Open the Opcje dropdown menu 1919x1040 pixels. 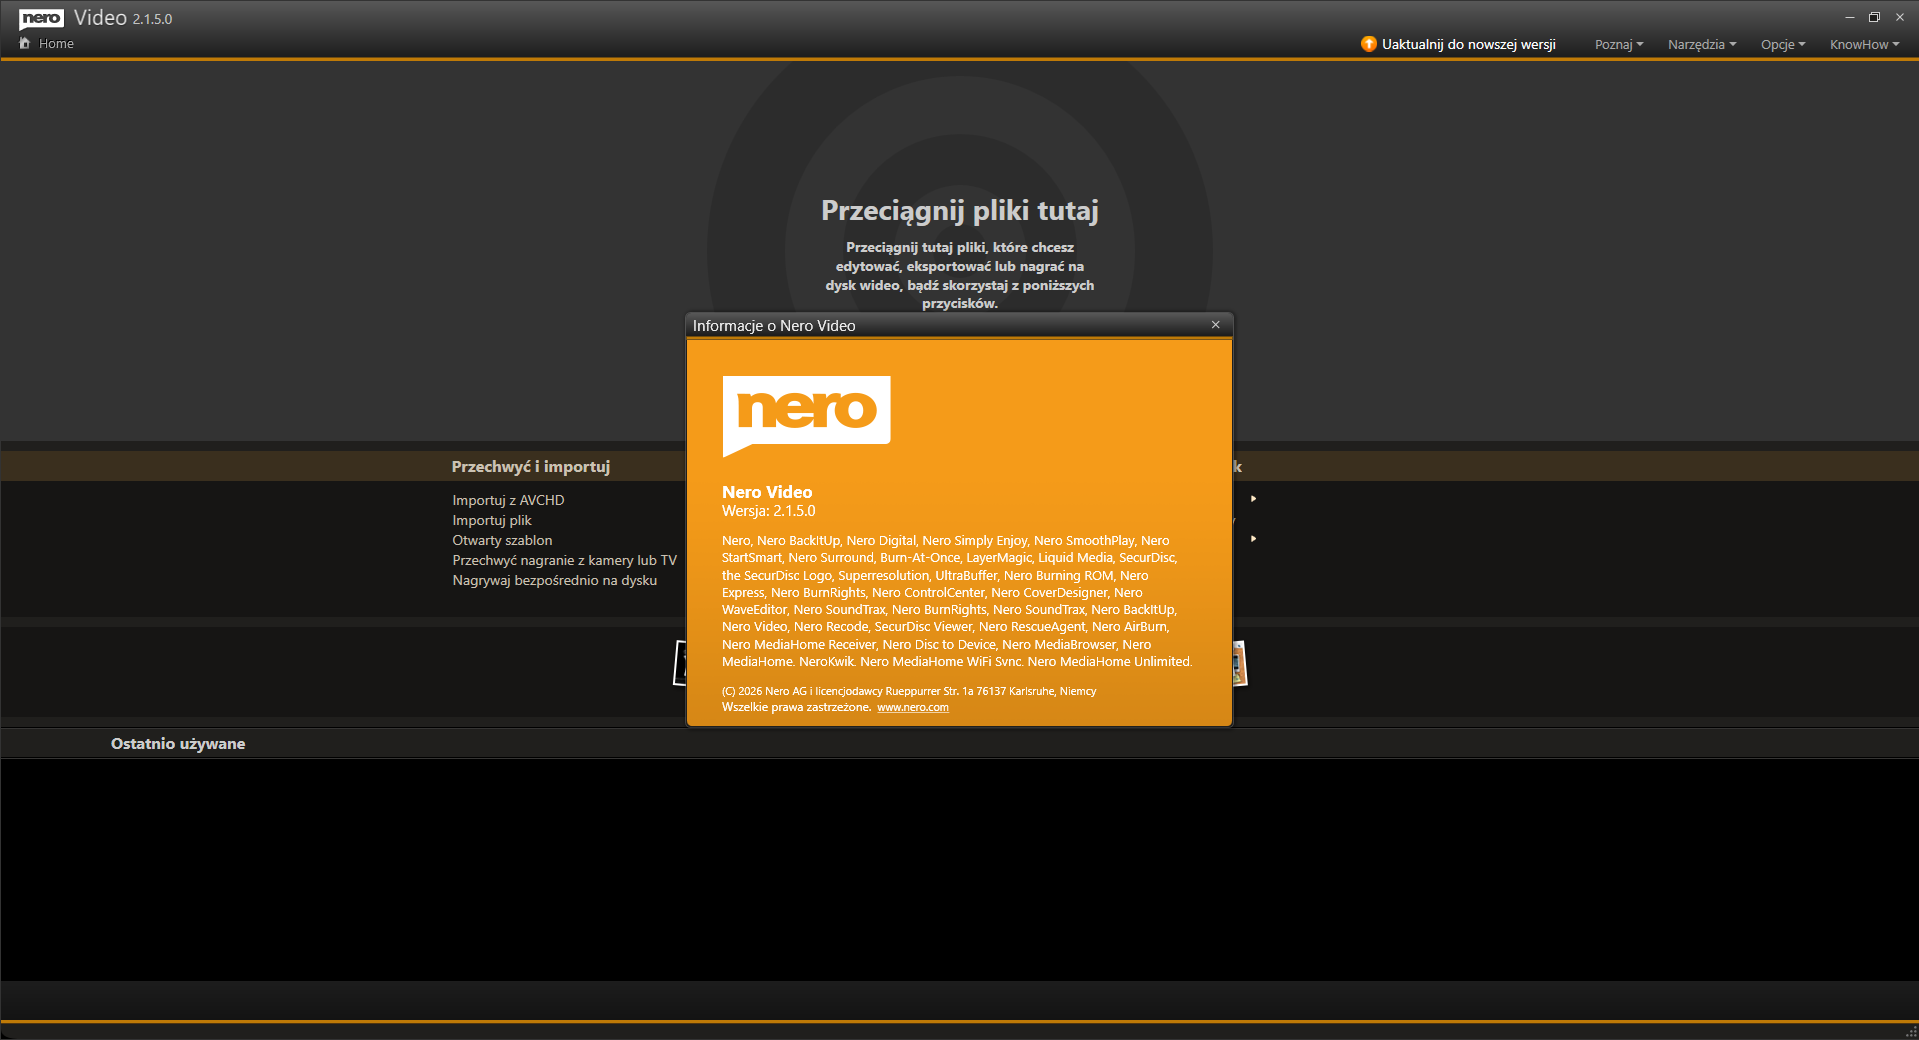1783,44
